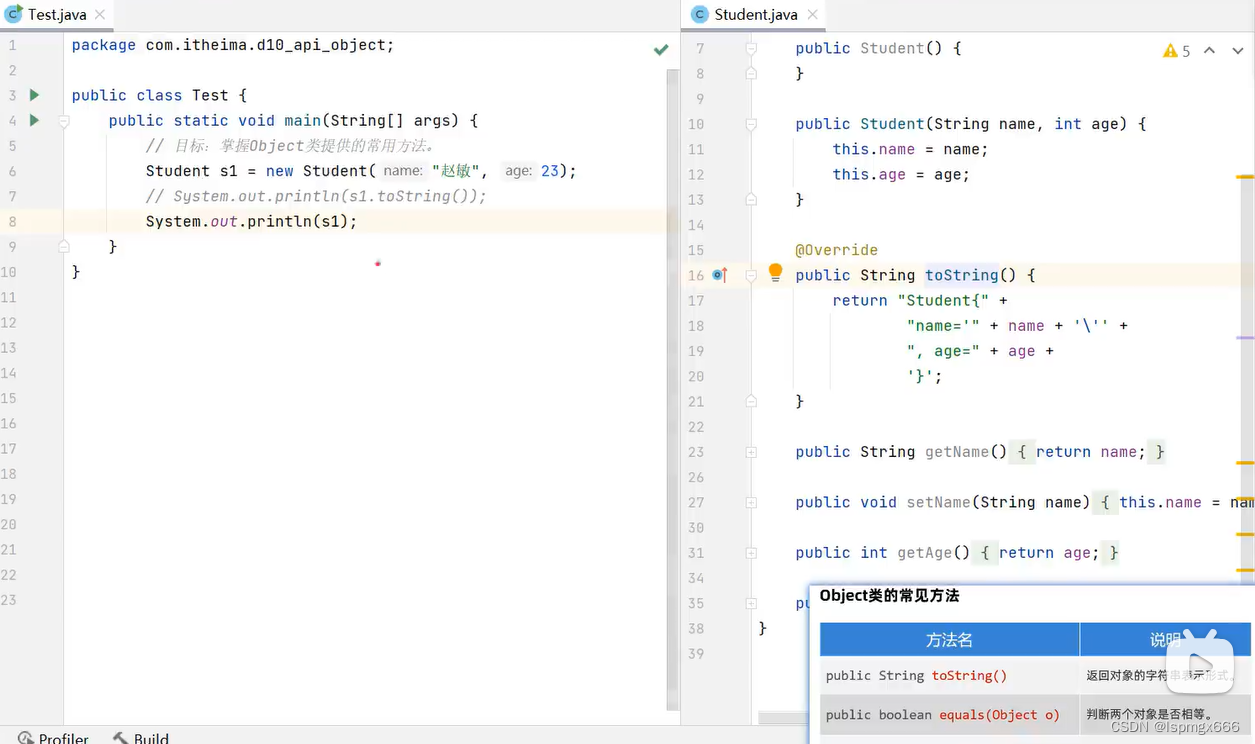The width and height of the screenshot is (1255, 744).
Task: Click the run icon next to class Test
Action: coord(34,95)
